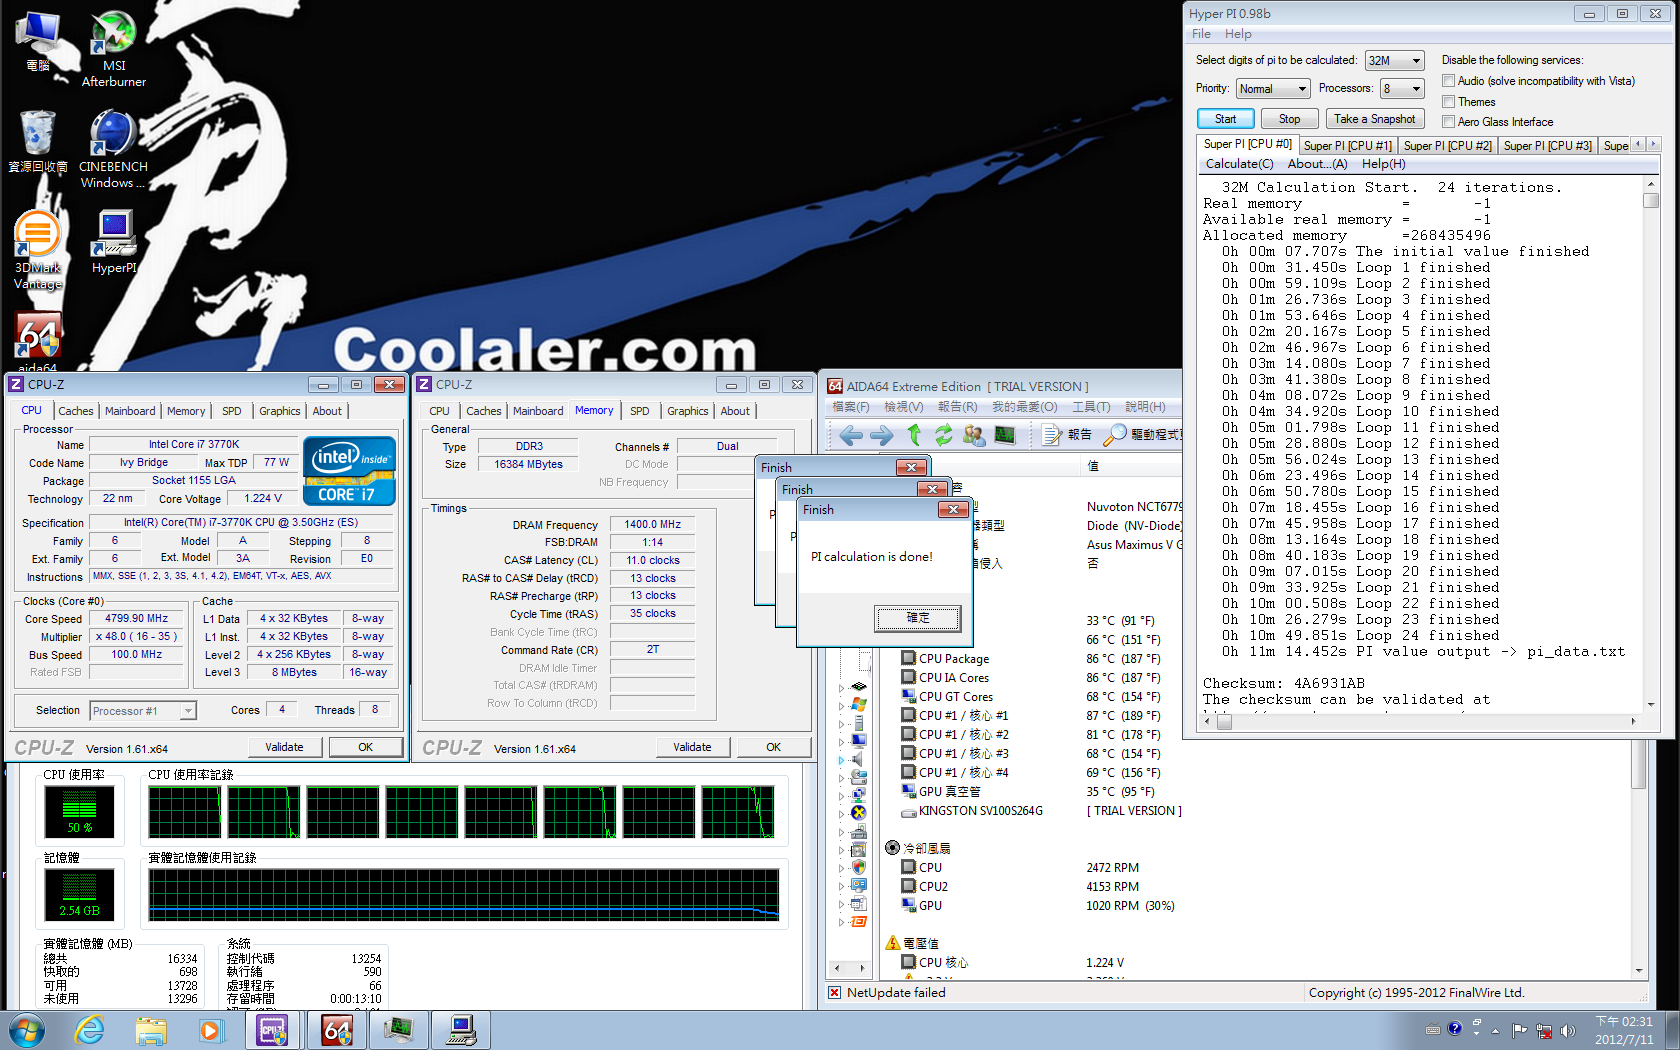This screenshot has height=1050, width=1680.
Task: Switch to Caches tab in left CPU-Z
Action: tap(75, 411)
